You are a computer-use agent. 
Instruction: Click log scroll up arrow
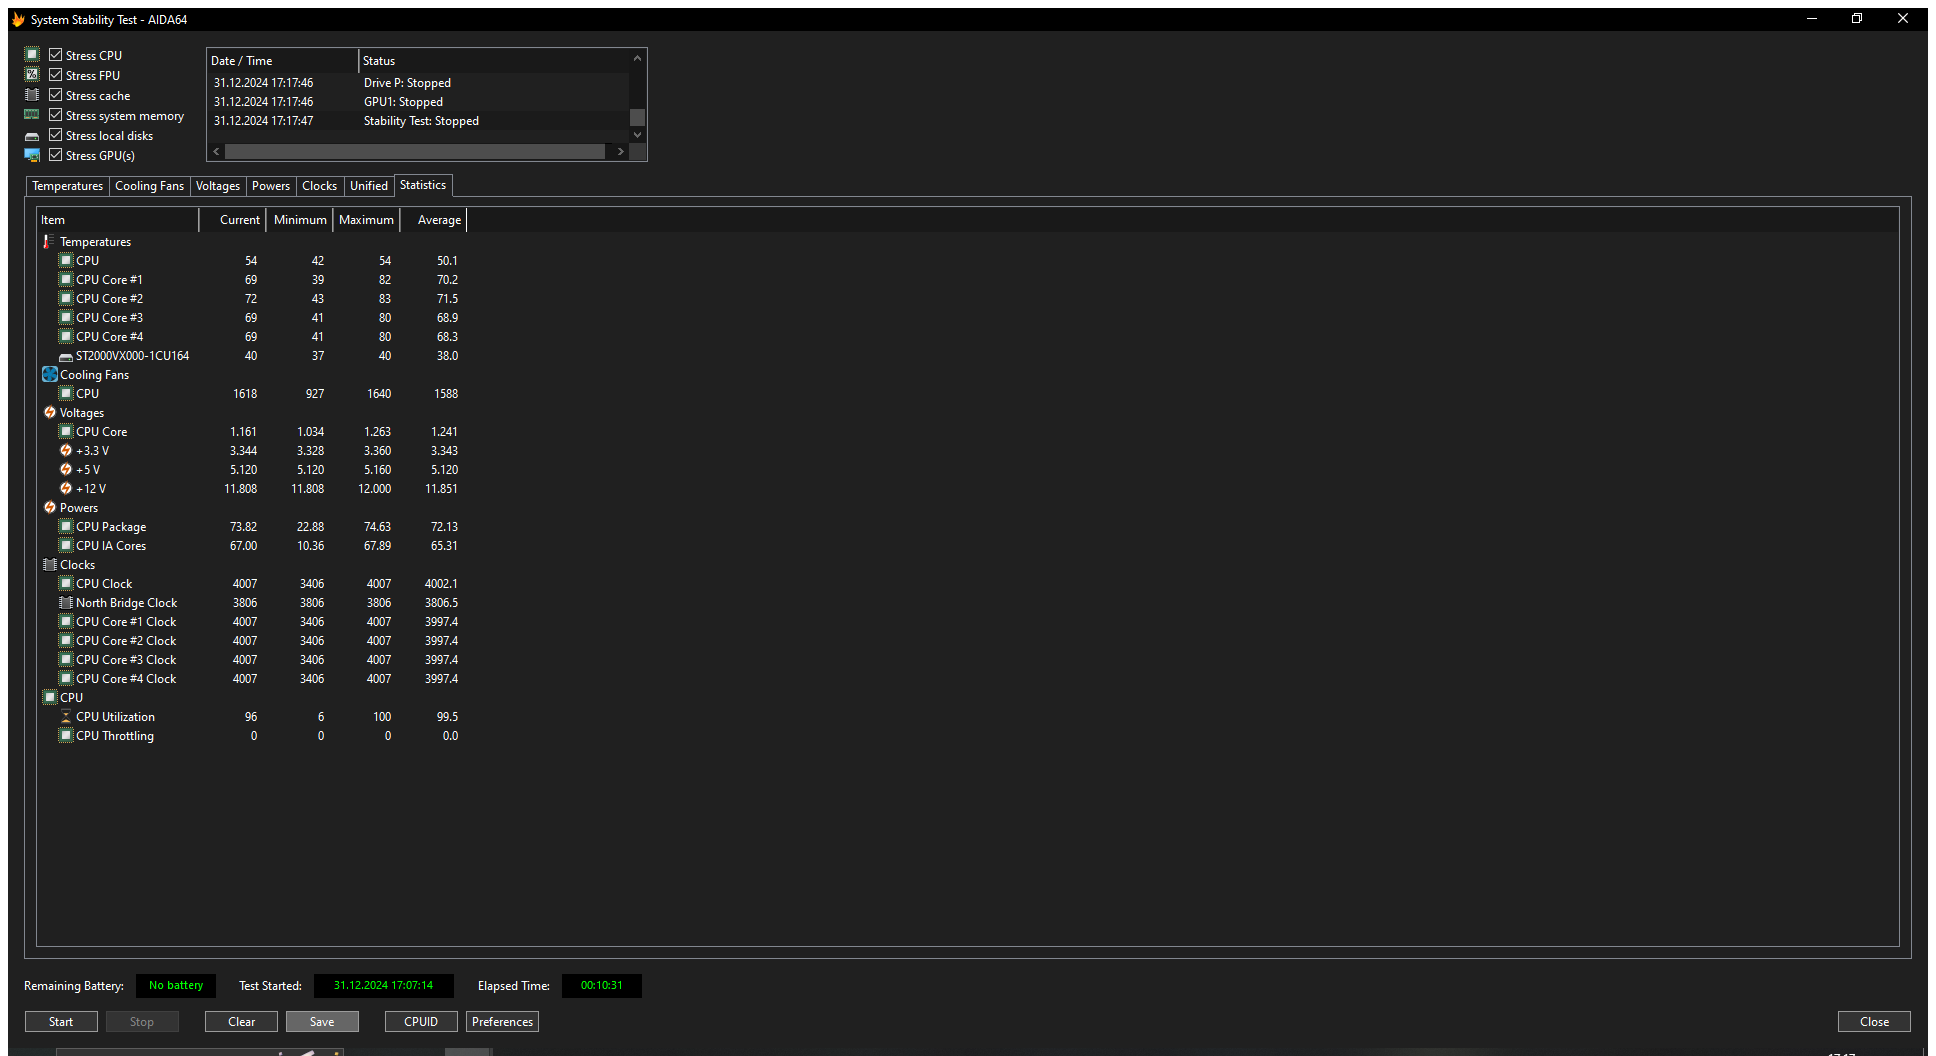(637, 58)
